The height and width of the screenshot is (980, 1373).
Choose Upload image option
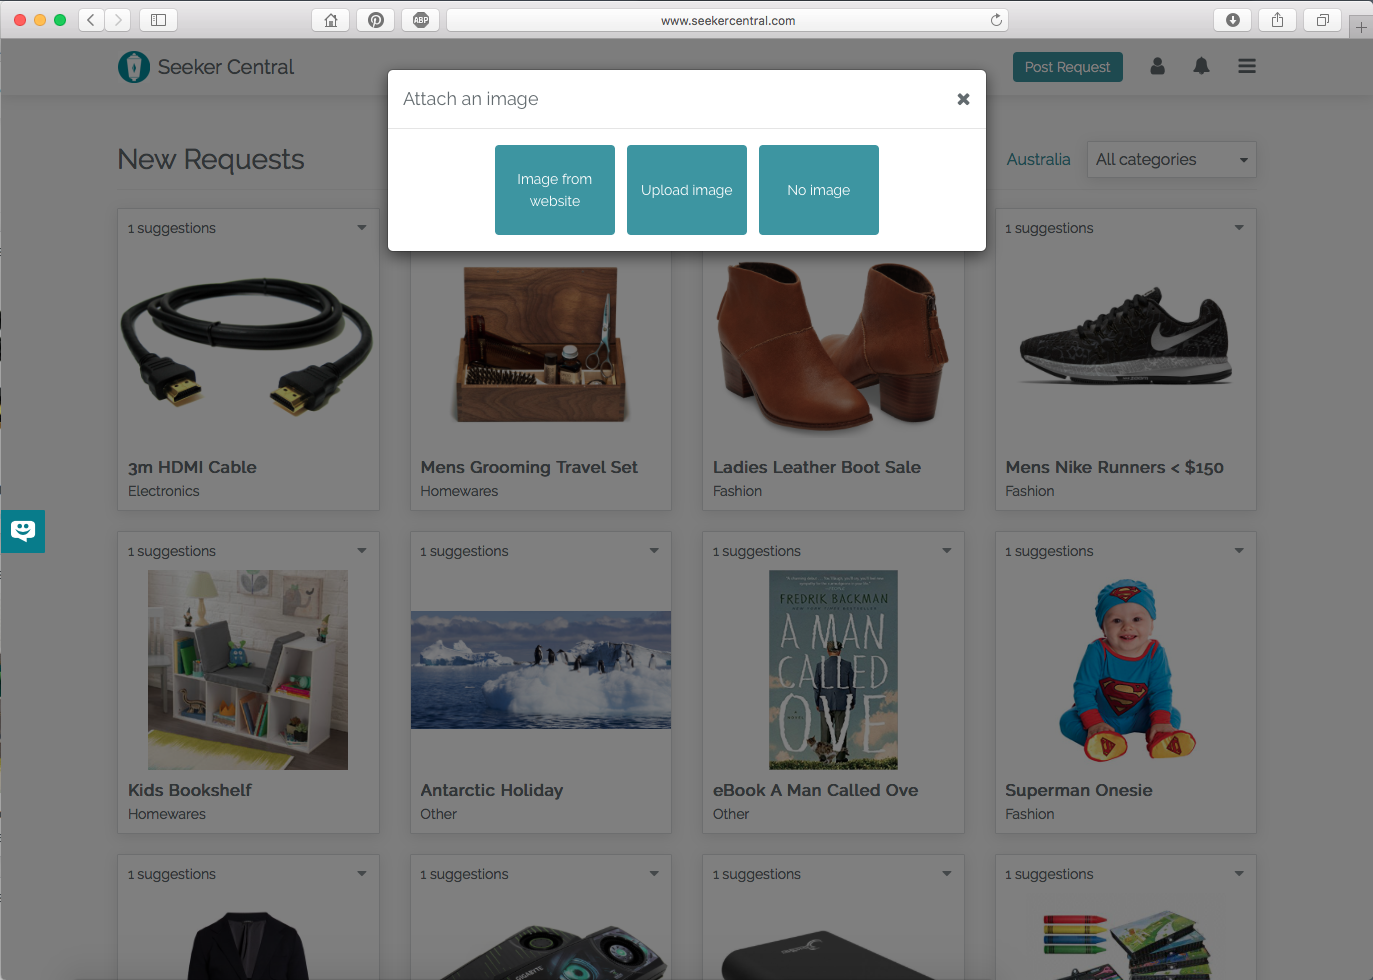coord(687,190)
